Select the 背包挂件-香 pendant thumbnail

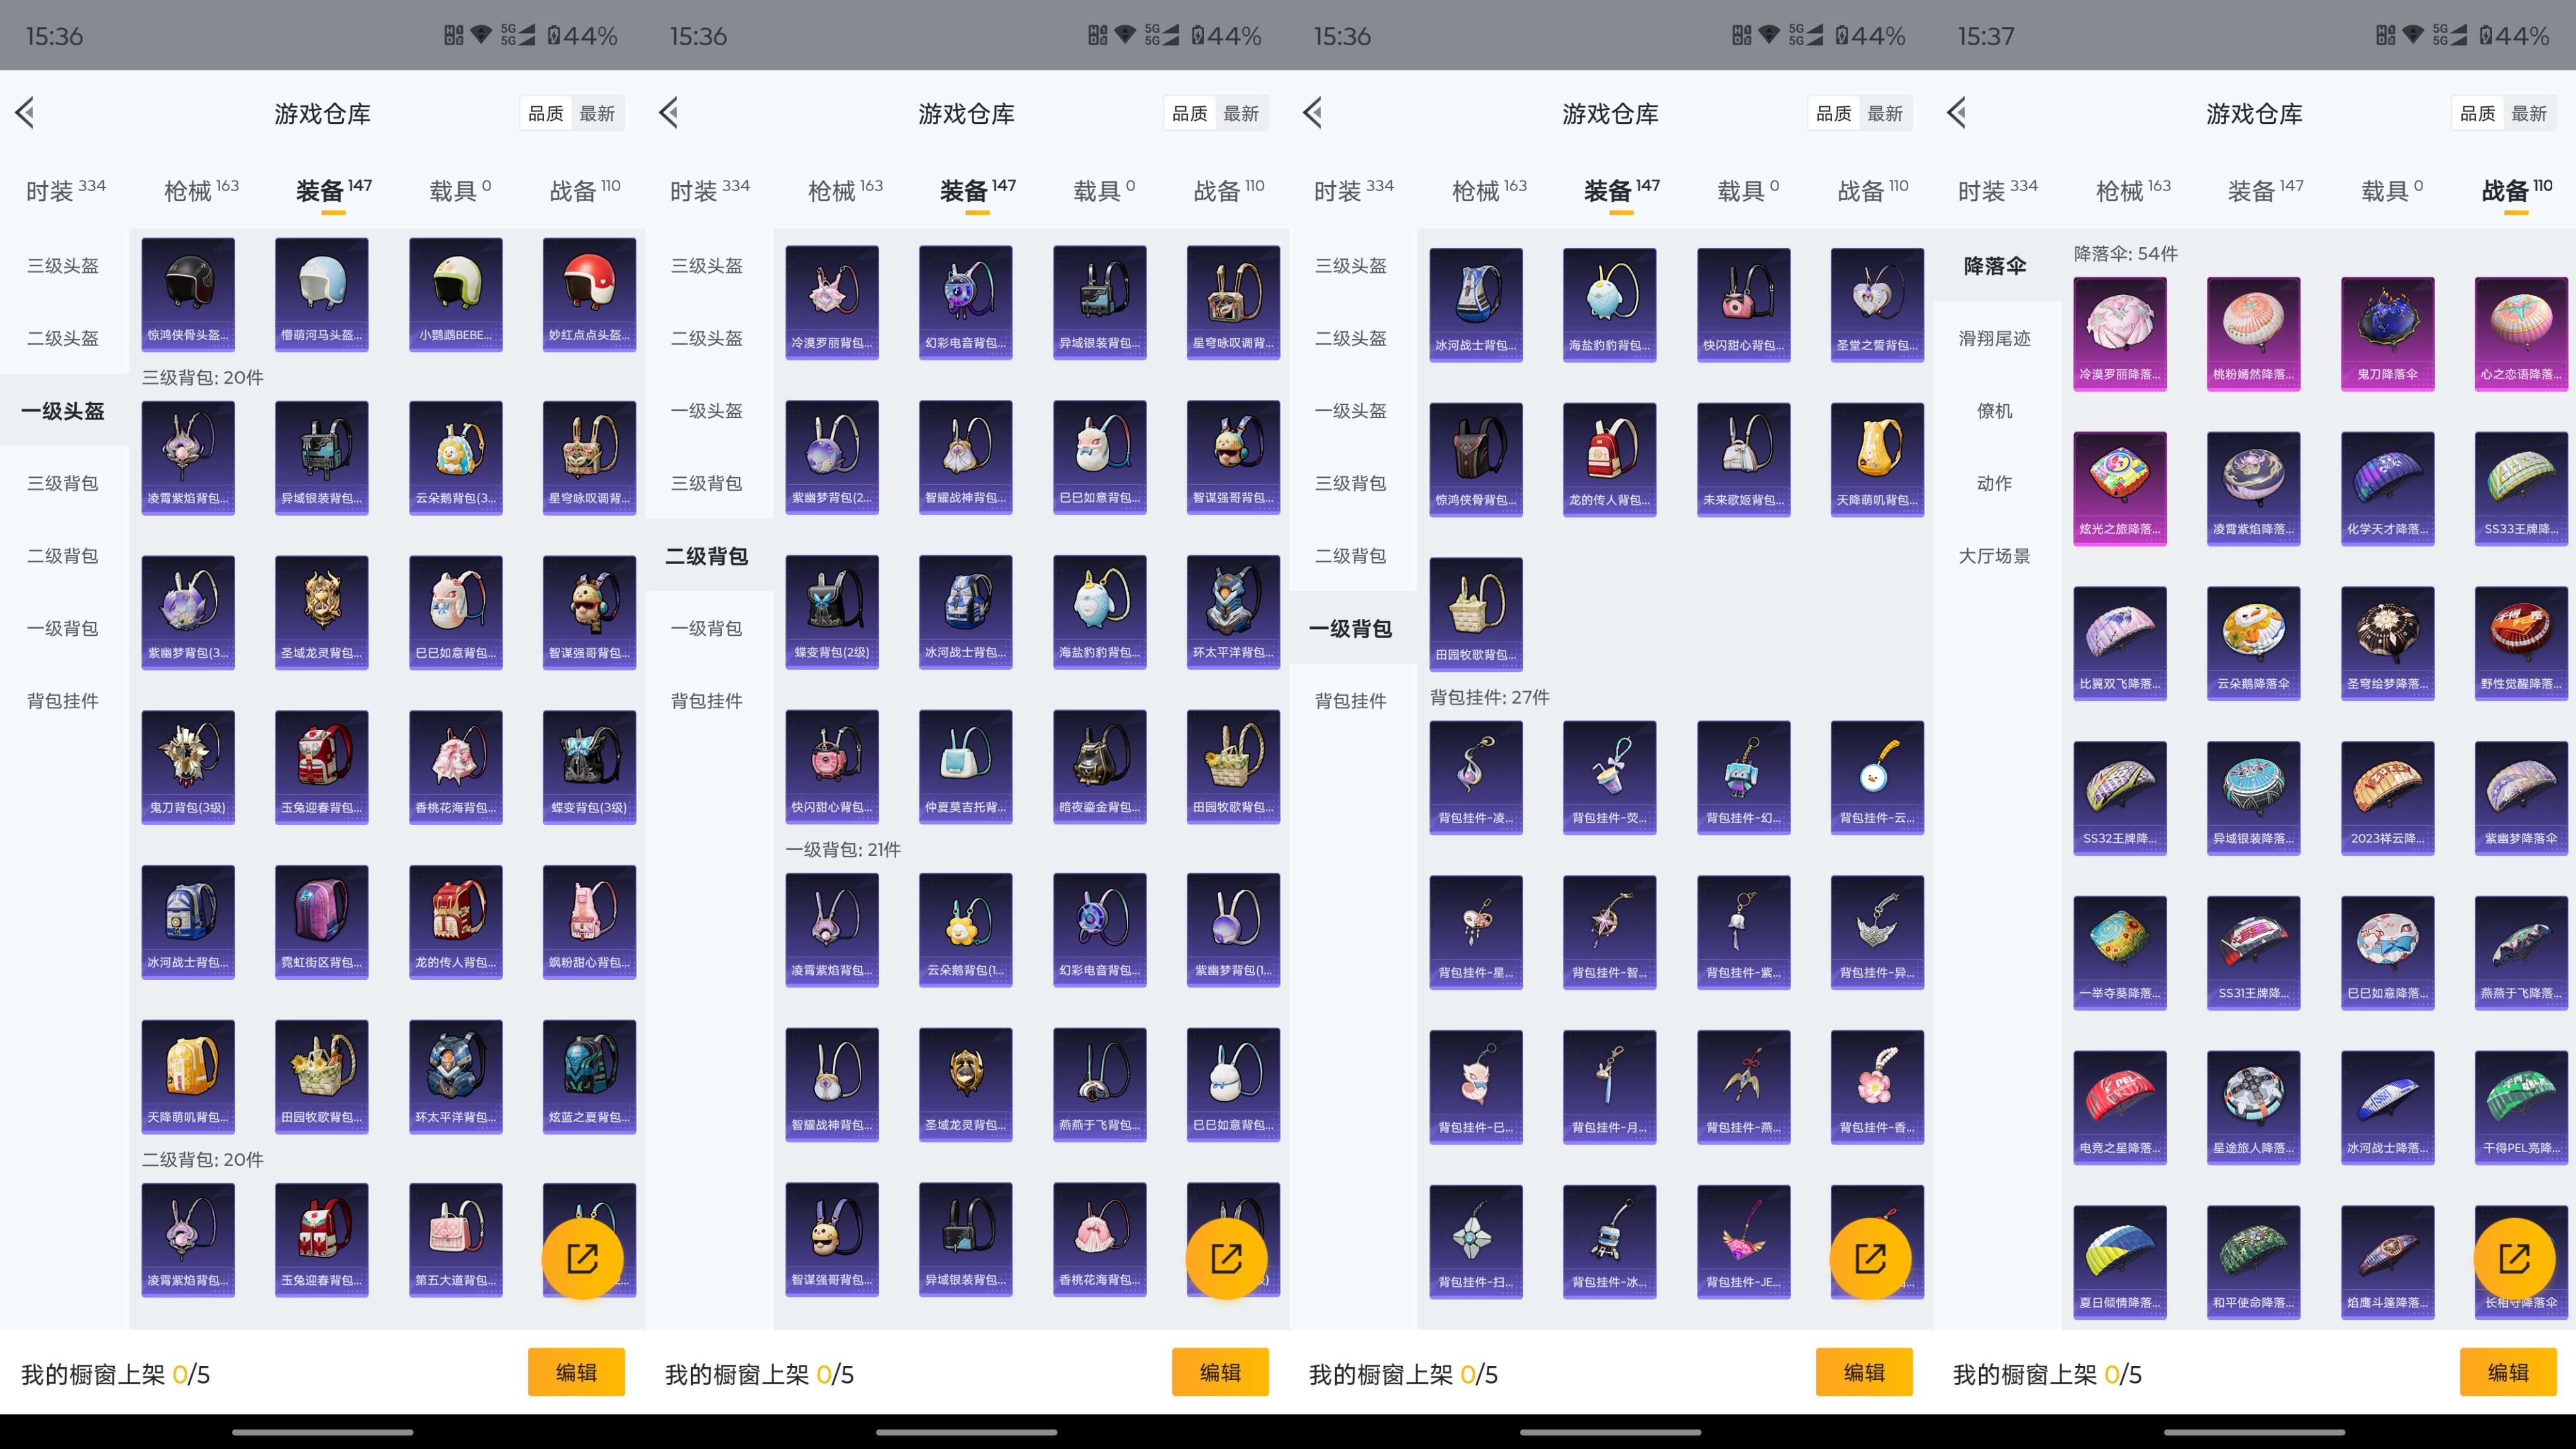pos(1877,1086)
